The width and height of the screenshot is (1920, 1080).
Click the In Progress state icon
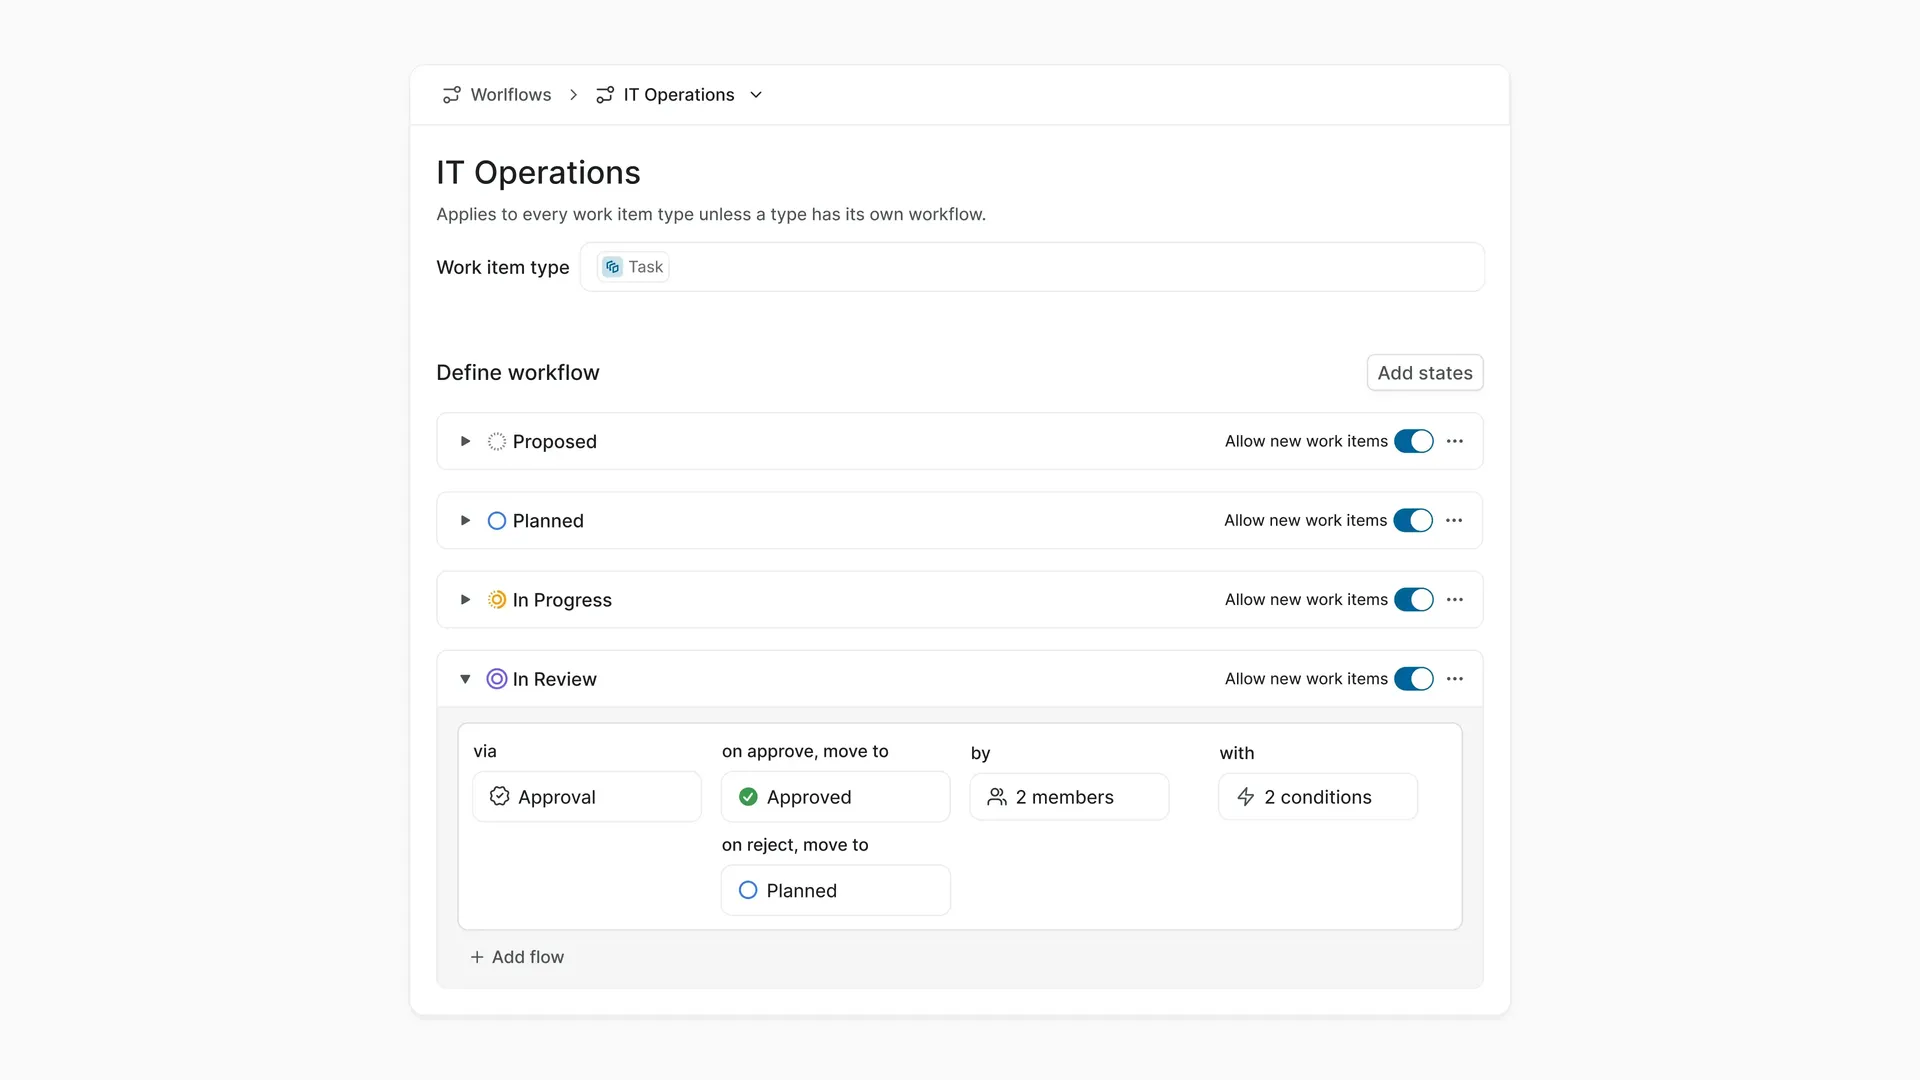tap(496, 600)
